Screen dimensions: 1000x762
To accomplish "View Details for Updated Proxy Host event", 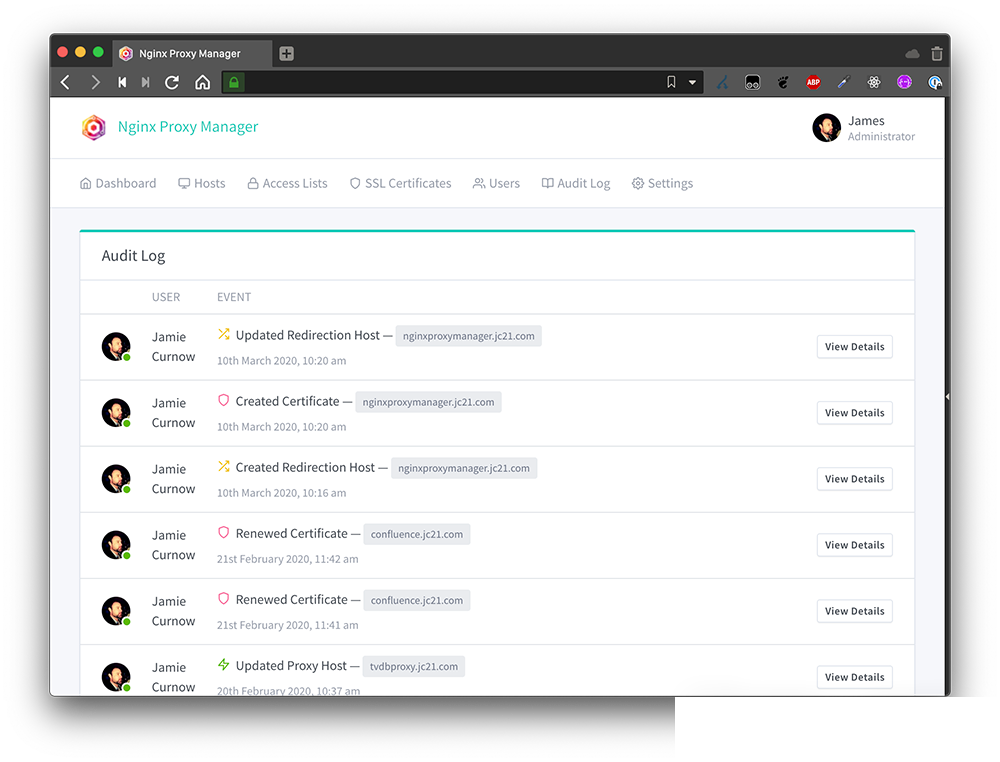I will point(855,677).
